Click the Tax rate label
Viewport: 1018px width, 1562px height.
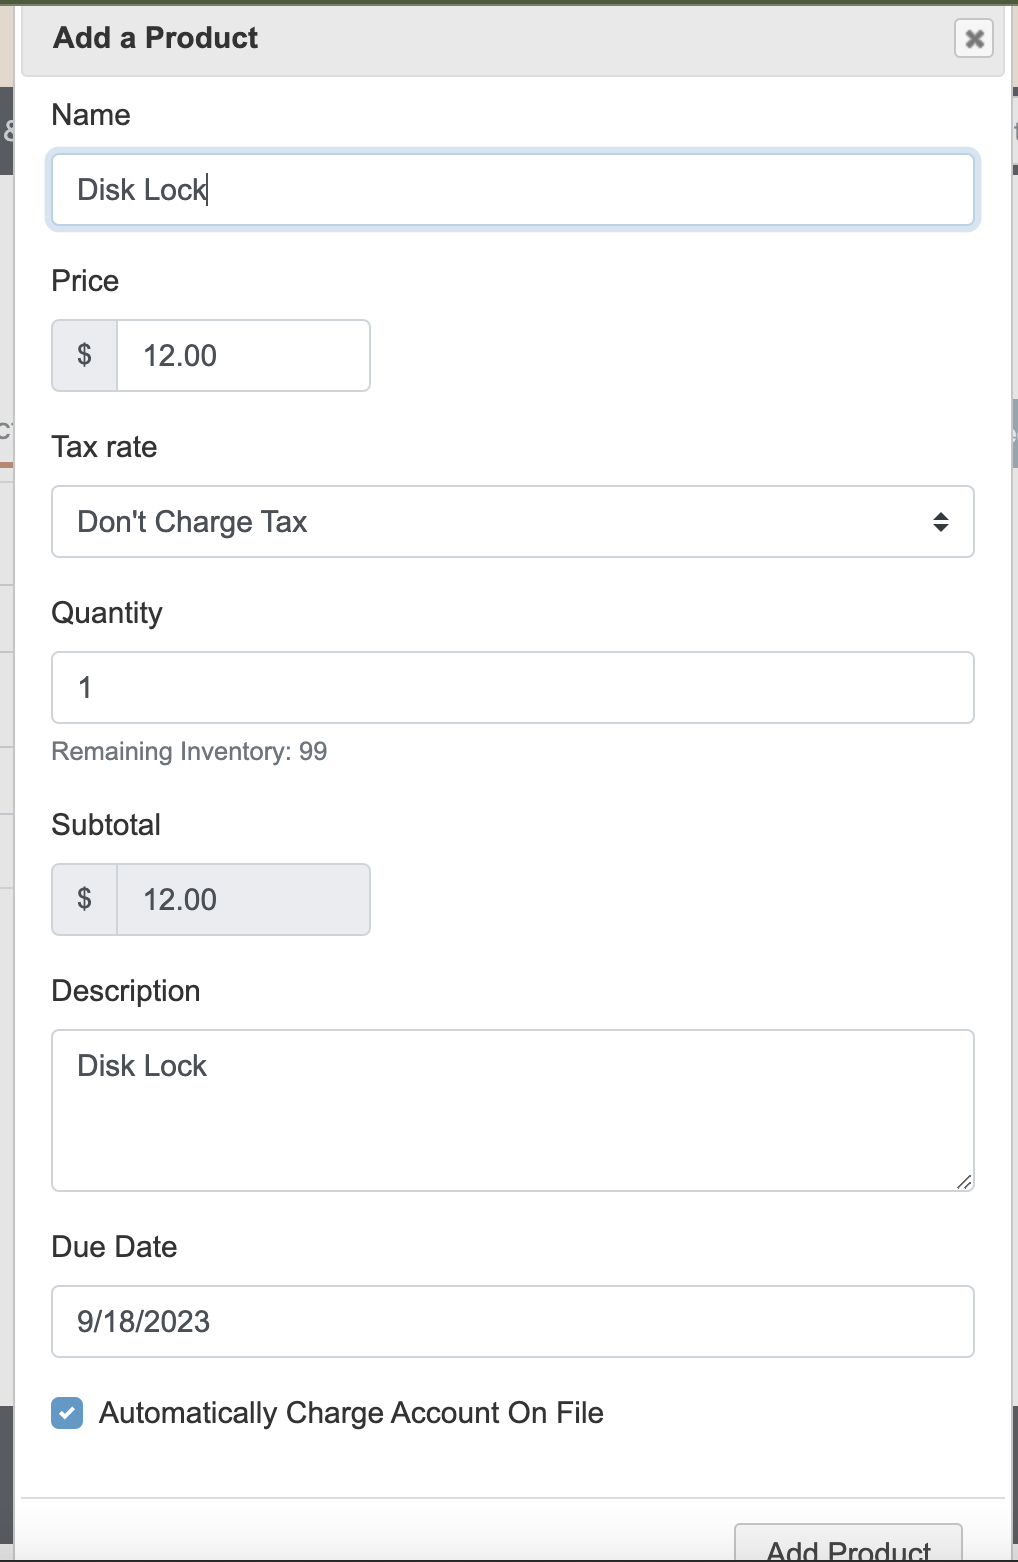[x=104, y=447]
